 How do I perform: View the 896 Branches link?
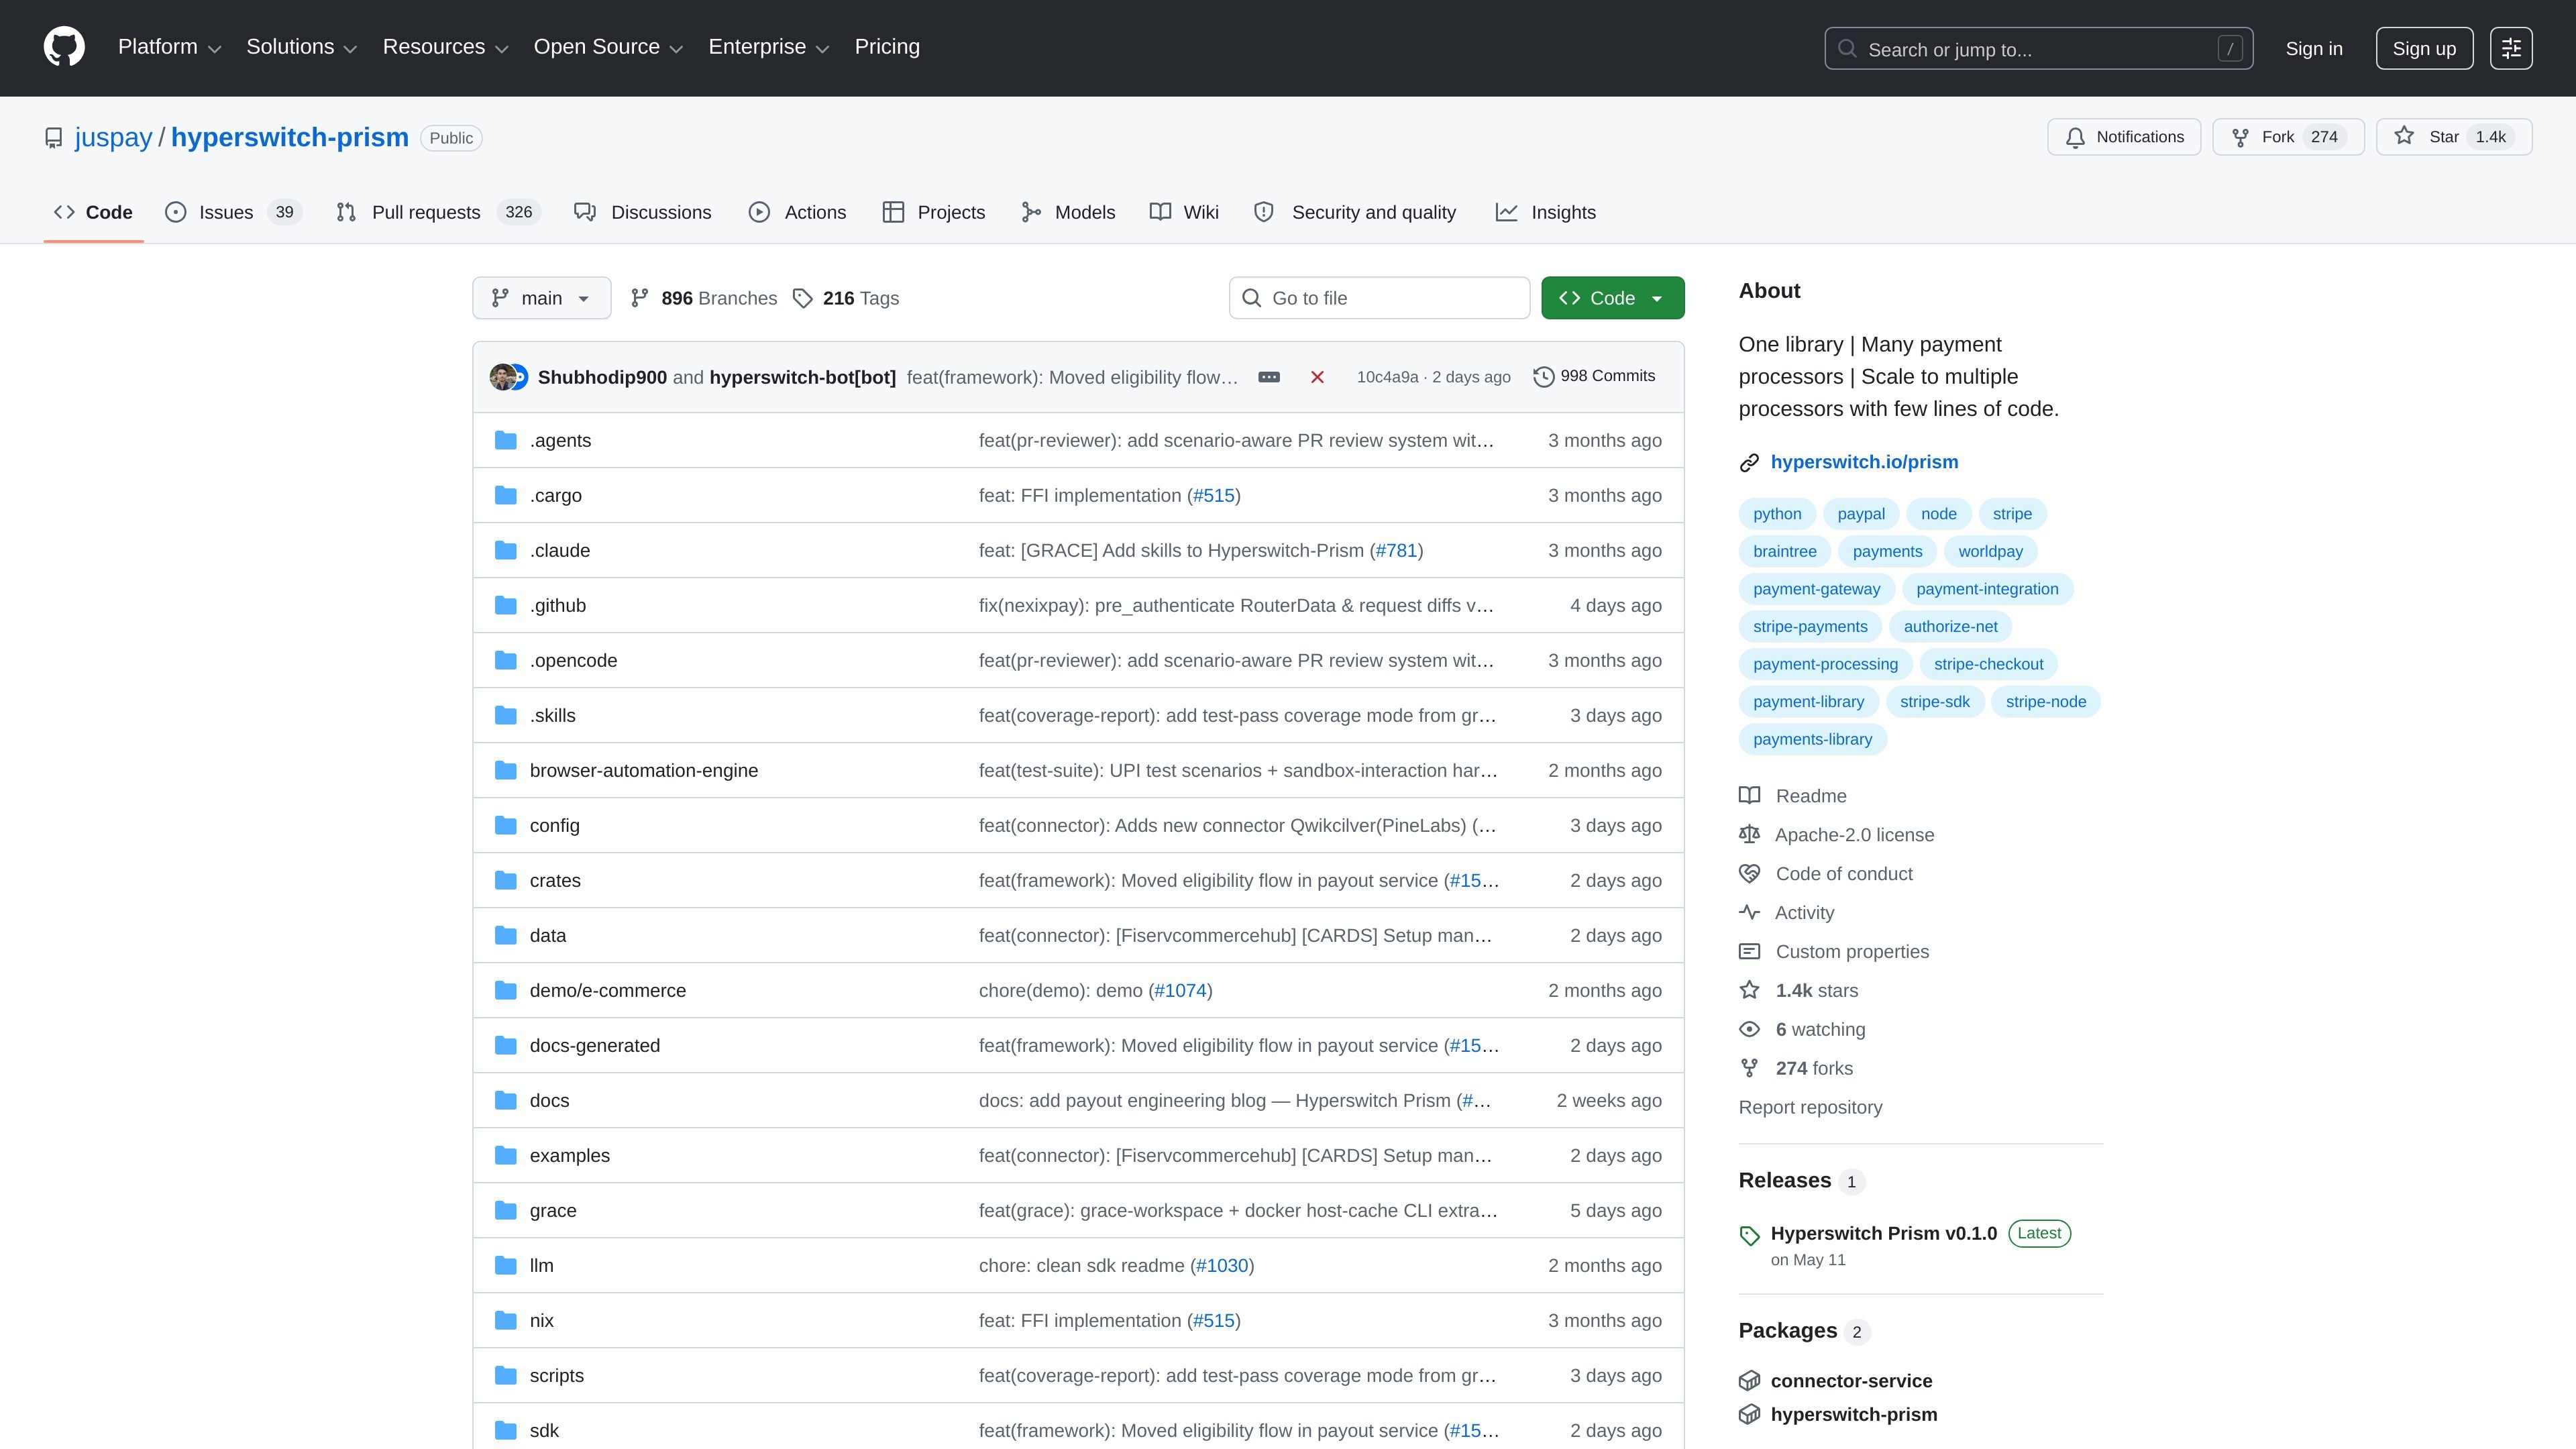(704, 298)
